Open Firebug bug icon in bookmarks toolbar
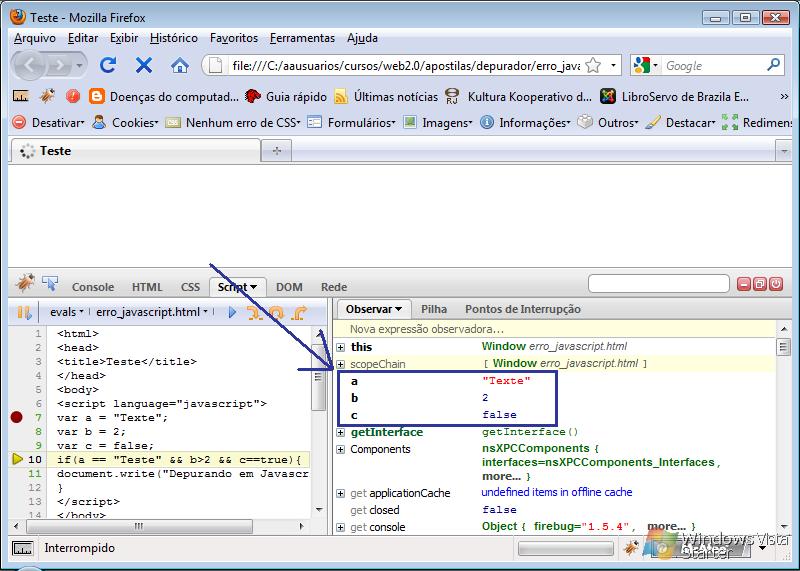Screen dimensions: 800x571 [47, 96]
